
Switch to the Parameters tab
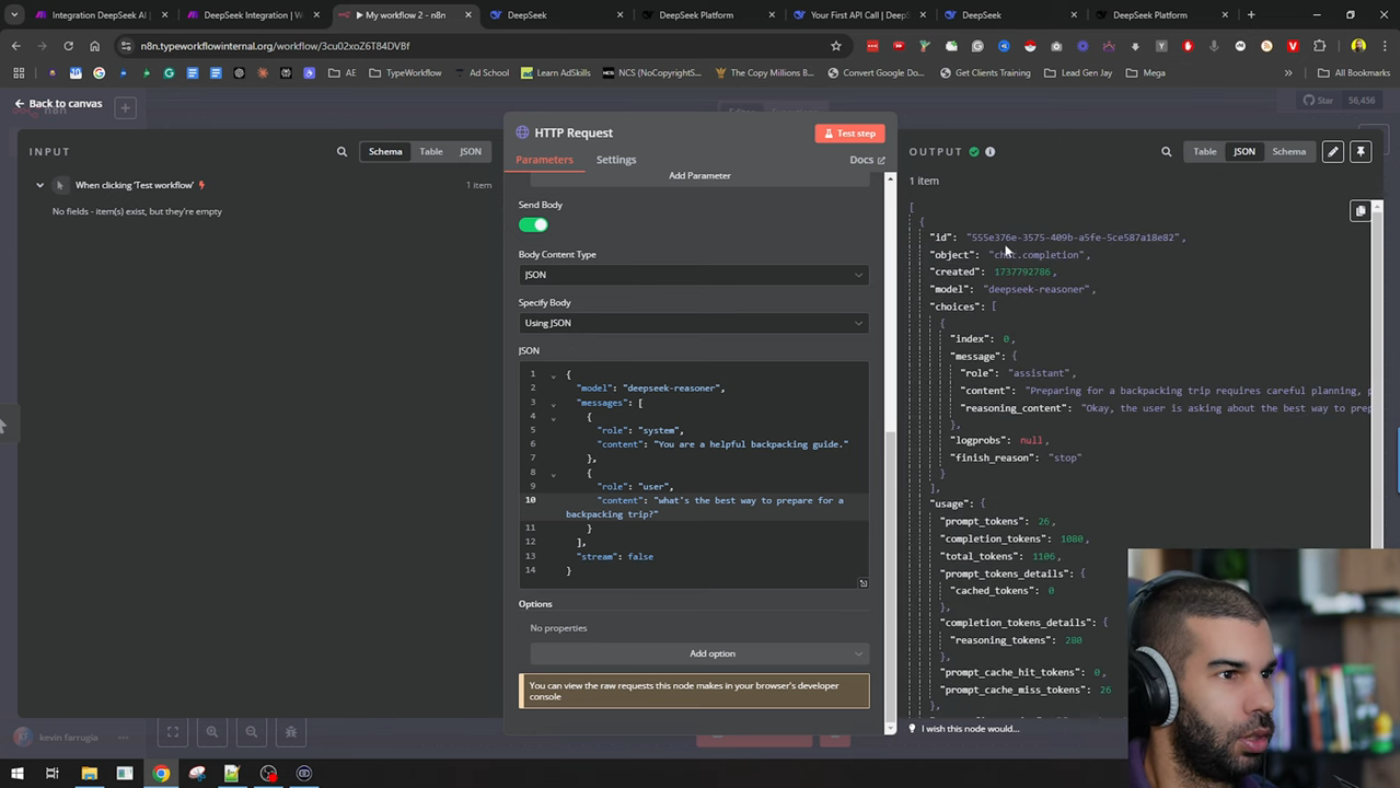click(544, 160)
